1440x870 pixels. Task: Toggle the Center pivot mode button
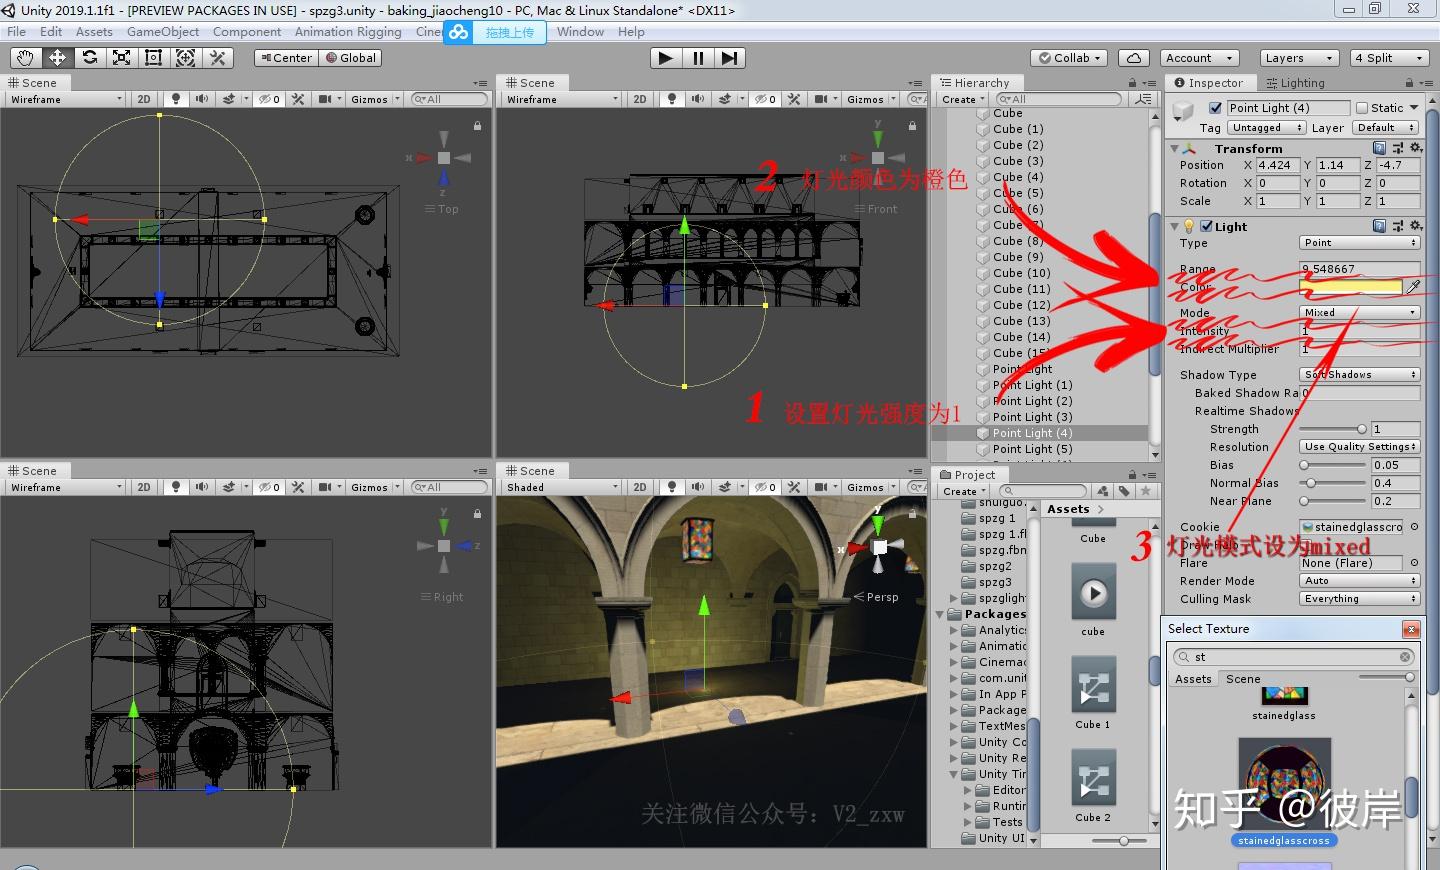[287, 58]
